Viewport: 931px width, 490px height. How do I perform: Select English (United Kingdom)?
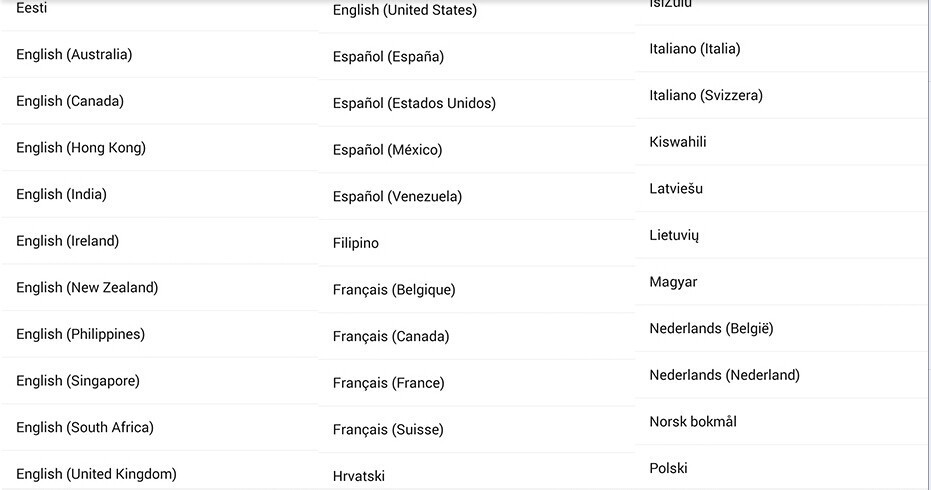96,474
